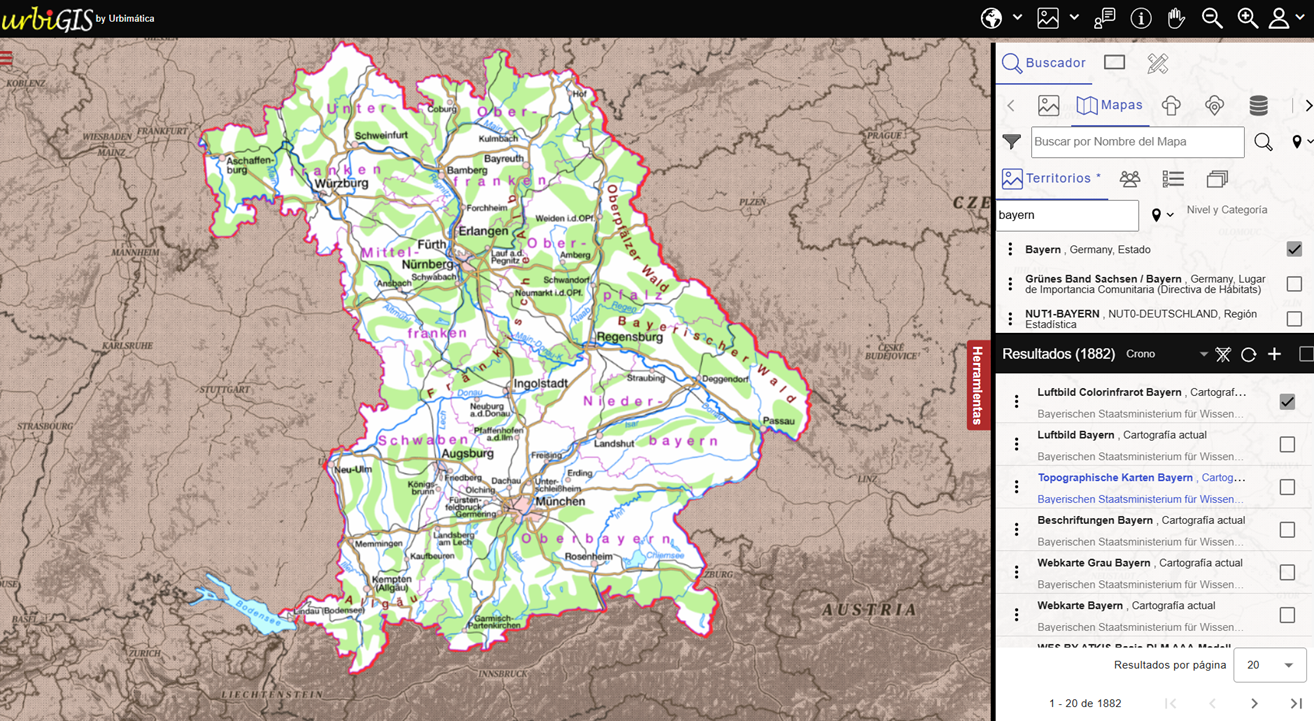The height and width of the screenshot is (721, 1314).
Task: Open the information tool icon
Action: 1141,18
